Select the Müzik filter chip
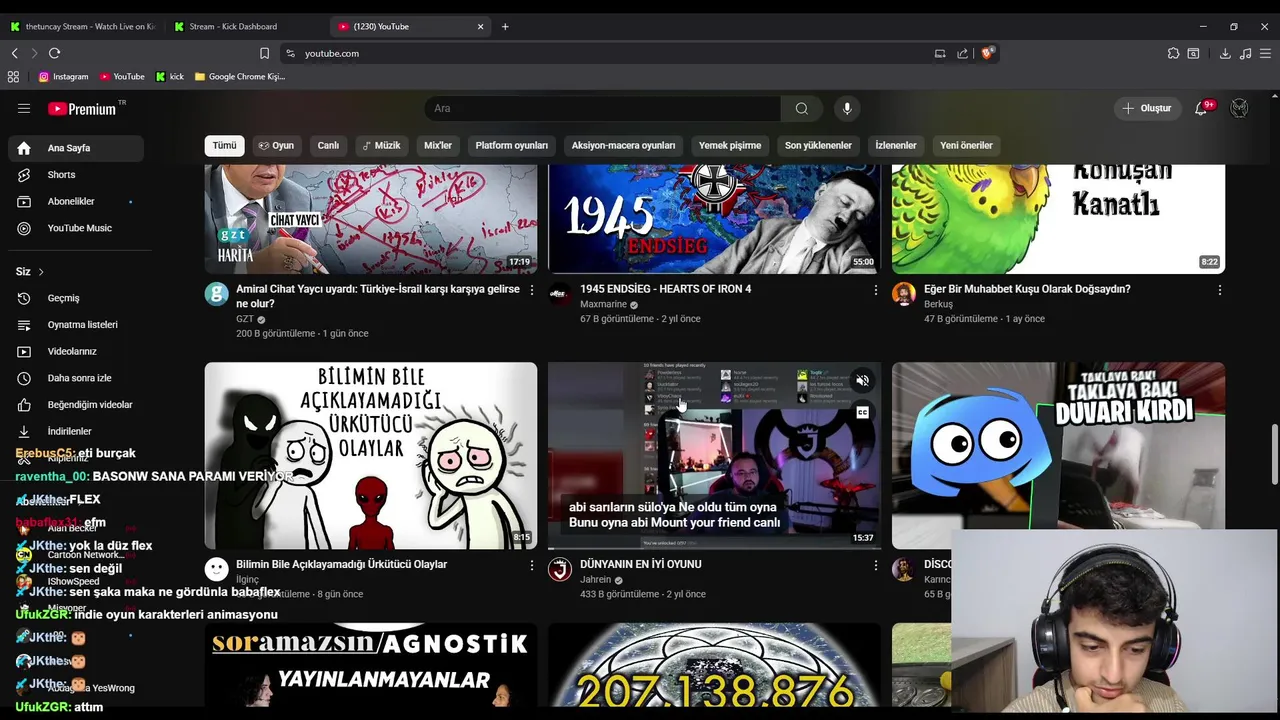1280x720 pixels. 381,145
